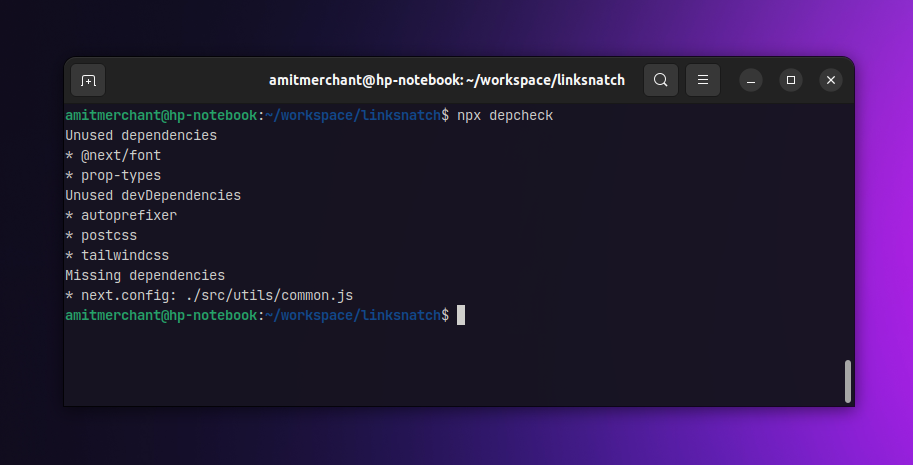Click the './src/utils/common.js' path
913x465 pixels.
(270, 296)
